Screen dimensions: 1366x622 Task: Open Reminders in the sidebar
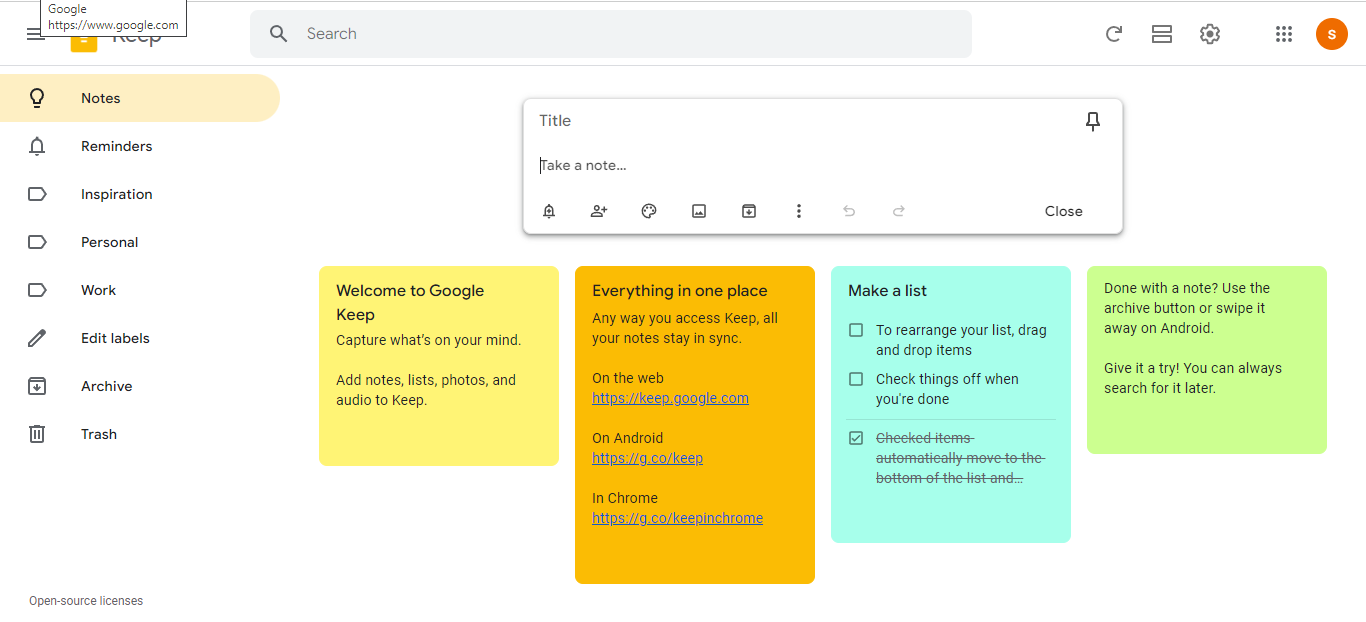pos(140,146)
